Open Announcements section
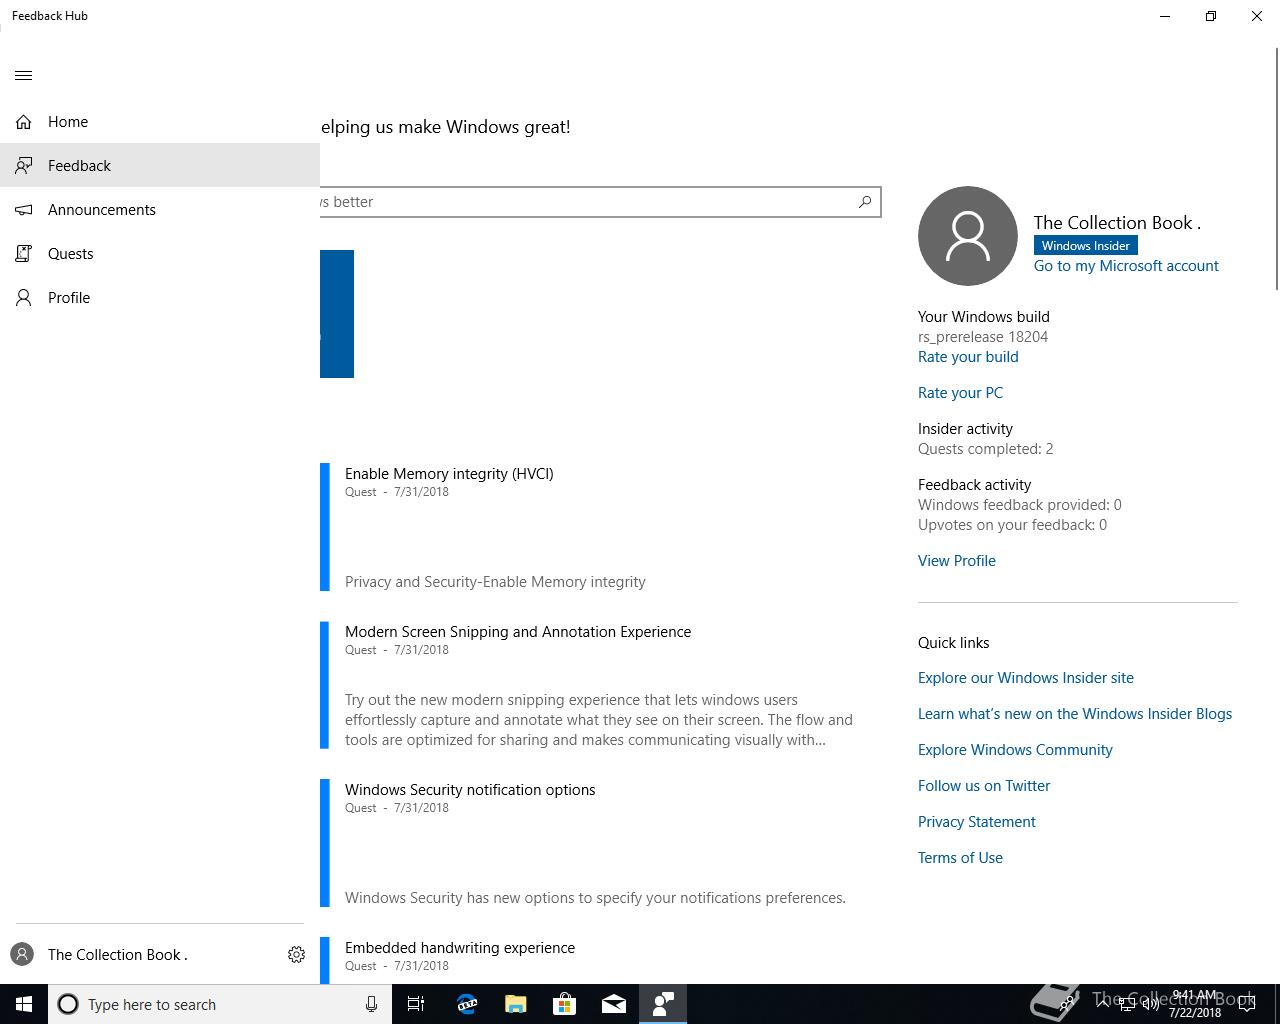1280x1024 pixels. [x=160, y=209]
